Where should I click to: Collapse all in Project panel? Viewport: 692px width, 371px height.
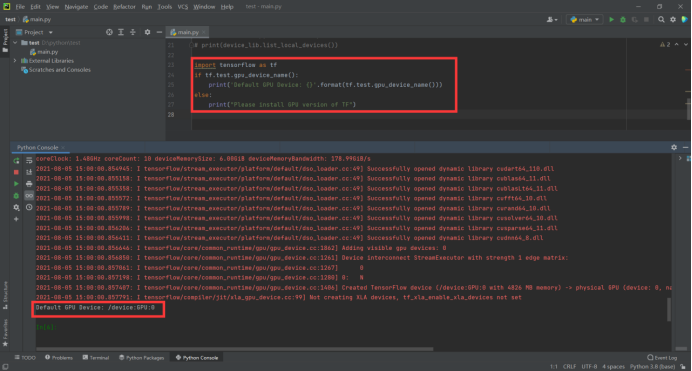click(132, 32)
